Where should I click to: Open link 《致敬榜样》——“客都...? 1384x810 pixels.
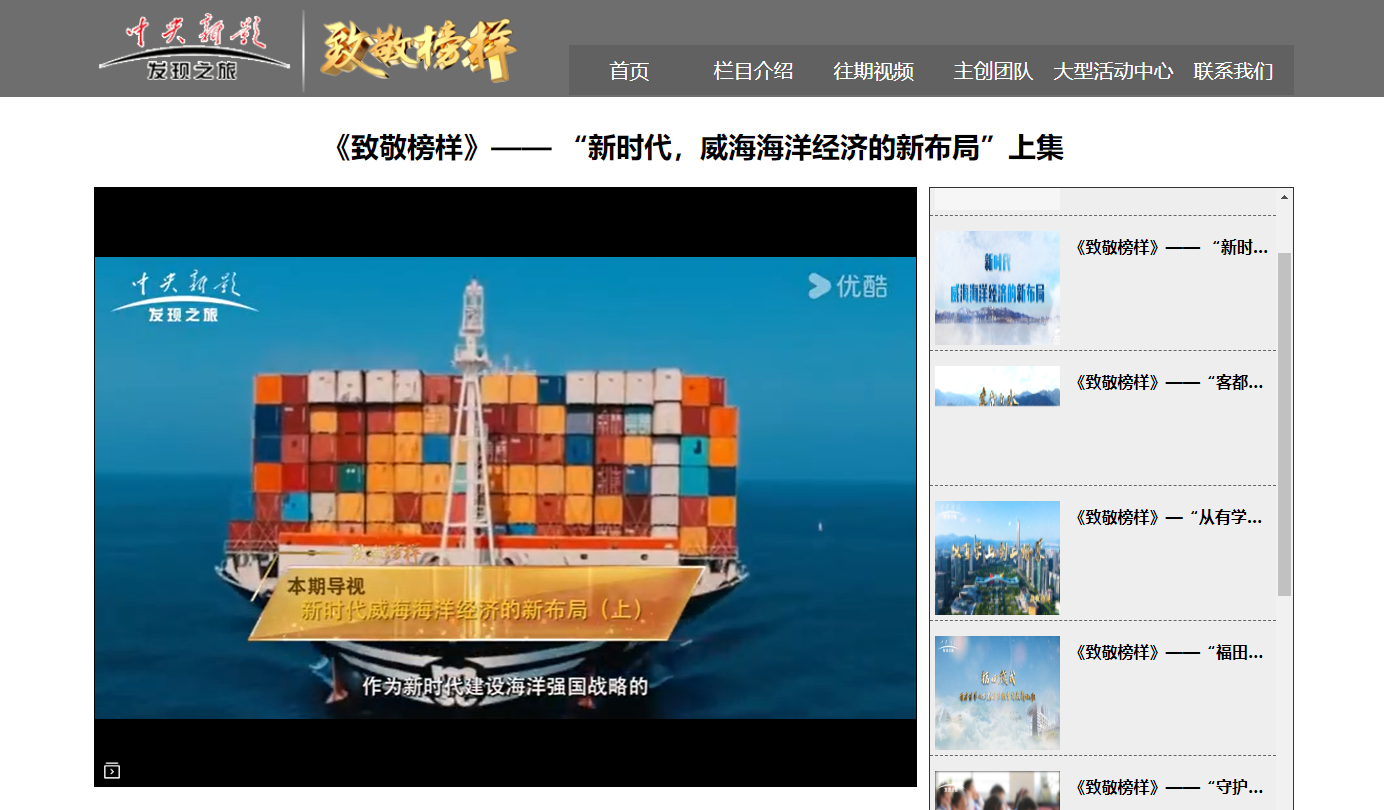(1169, 382)
